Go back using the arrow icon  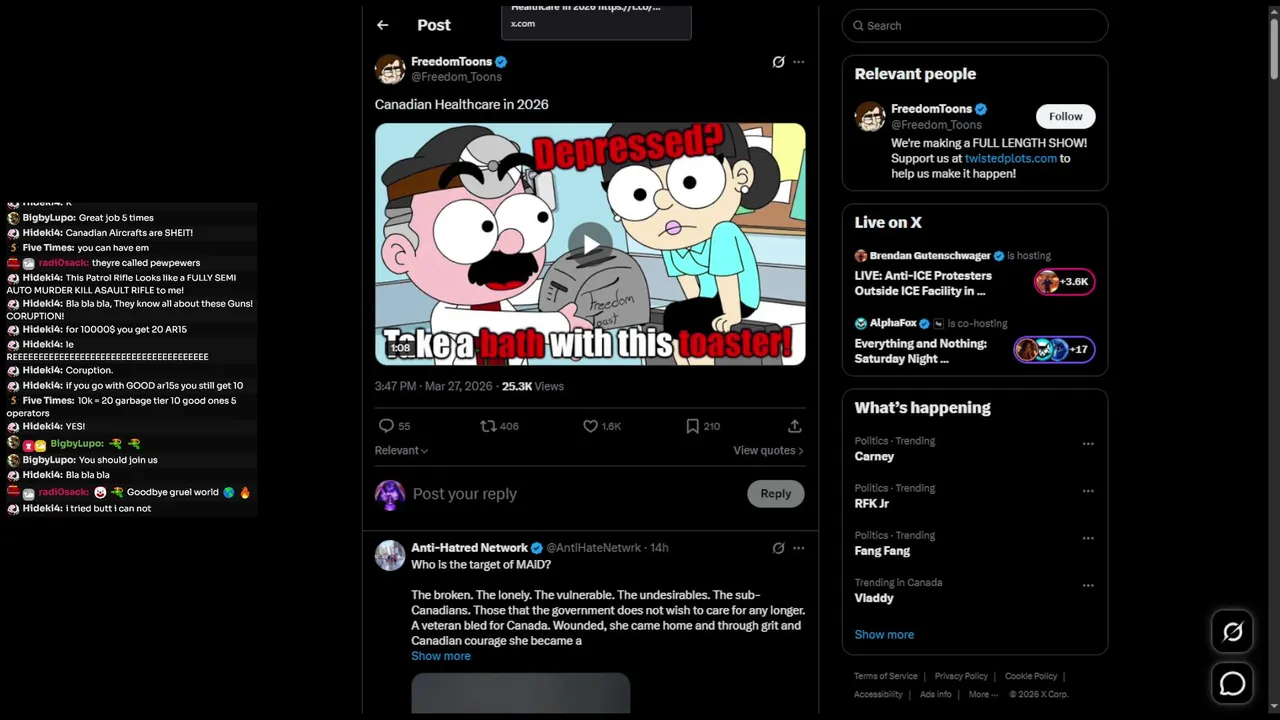point(382,25)
